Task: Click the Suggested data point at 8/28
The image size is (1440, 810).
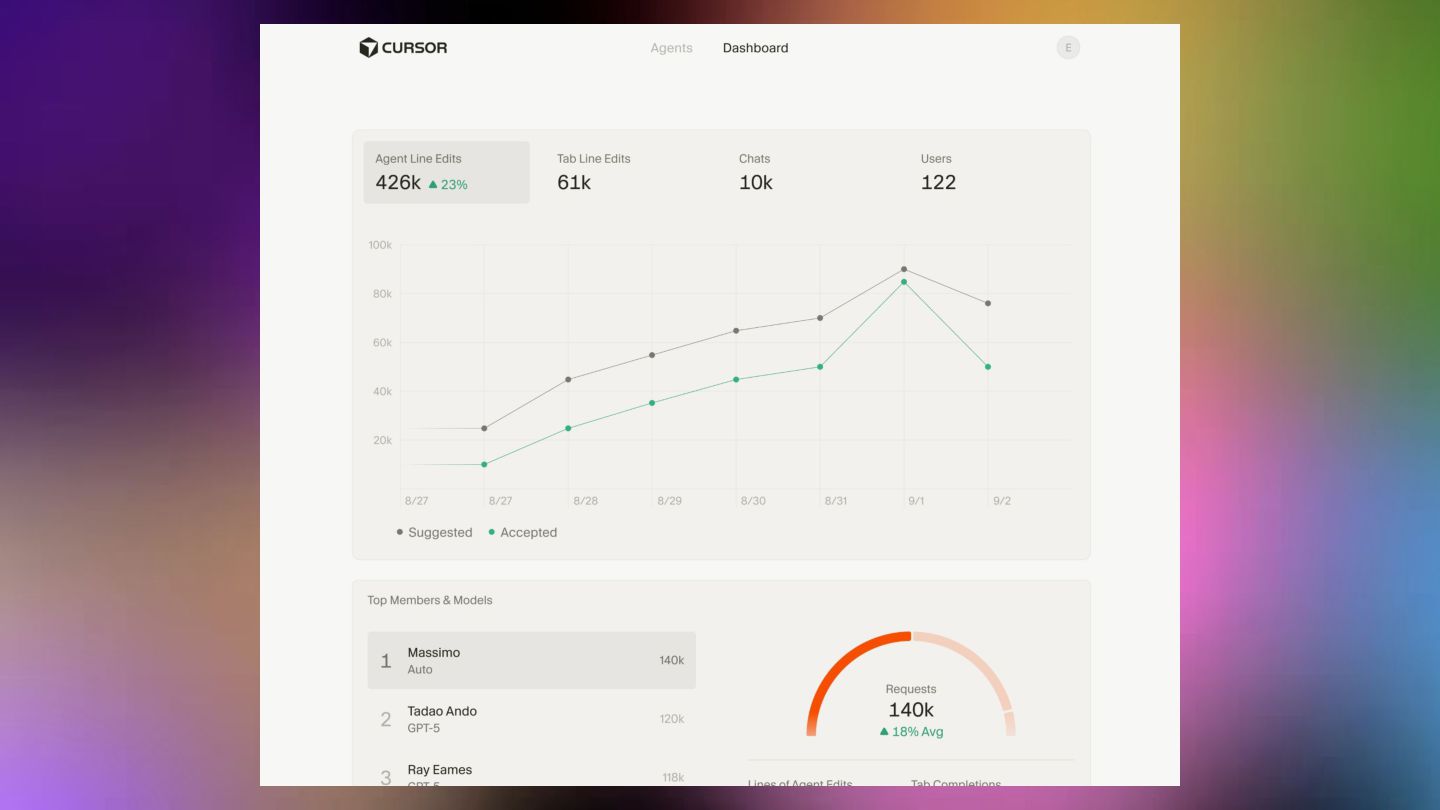Action: (x=568, y=379)
